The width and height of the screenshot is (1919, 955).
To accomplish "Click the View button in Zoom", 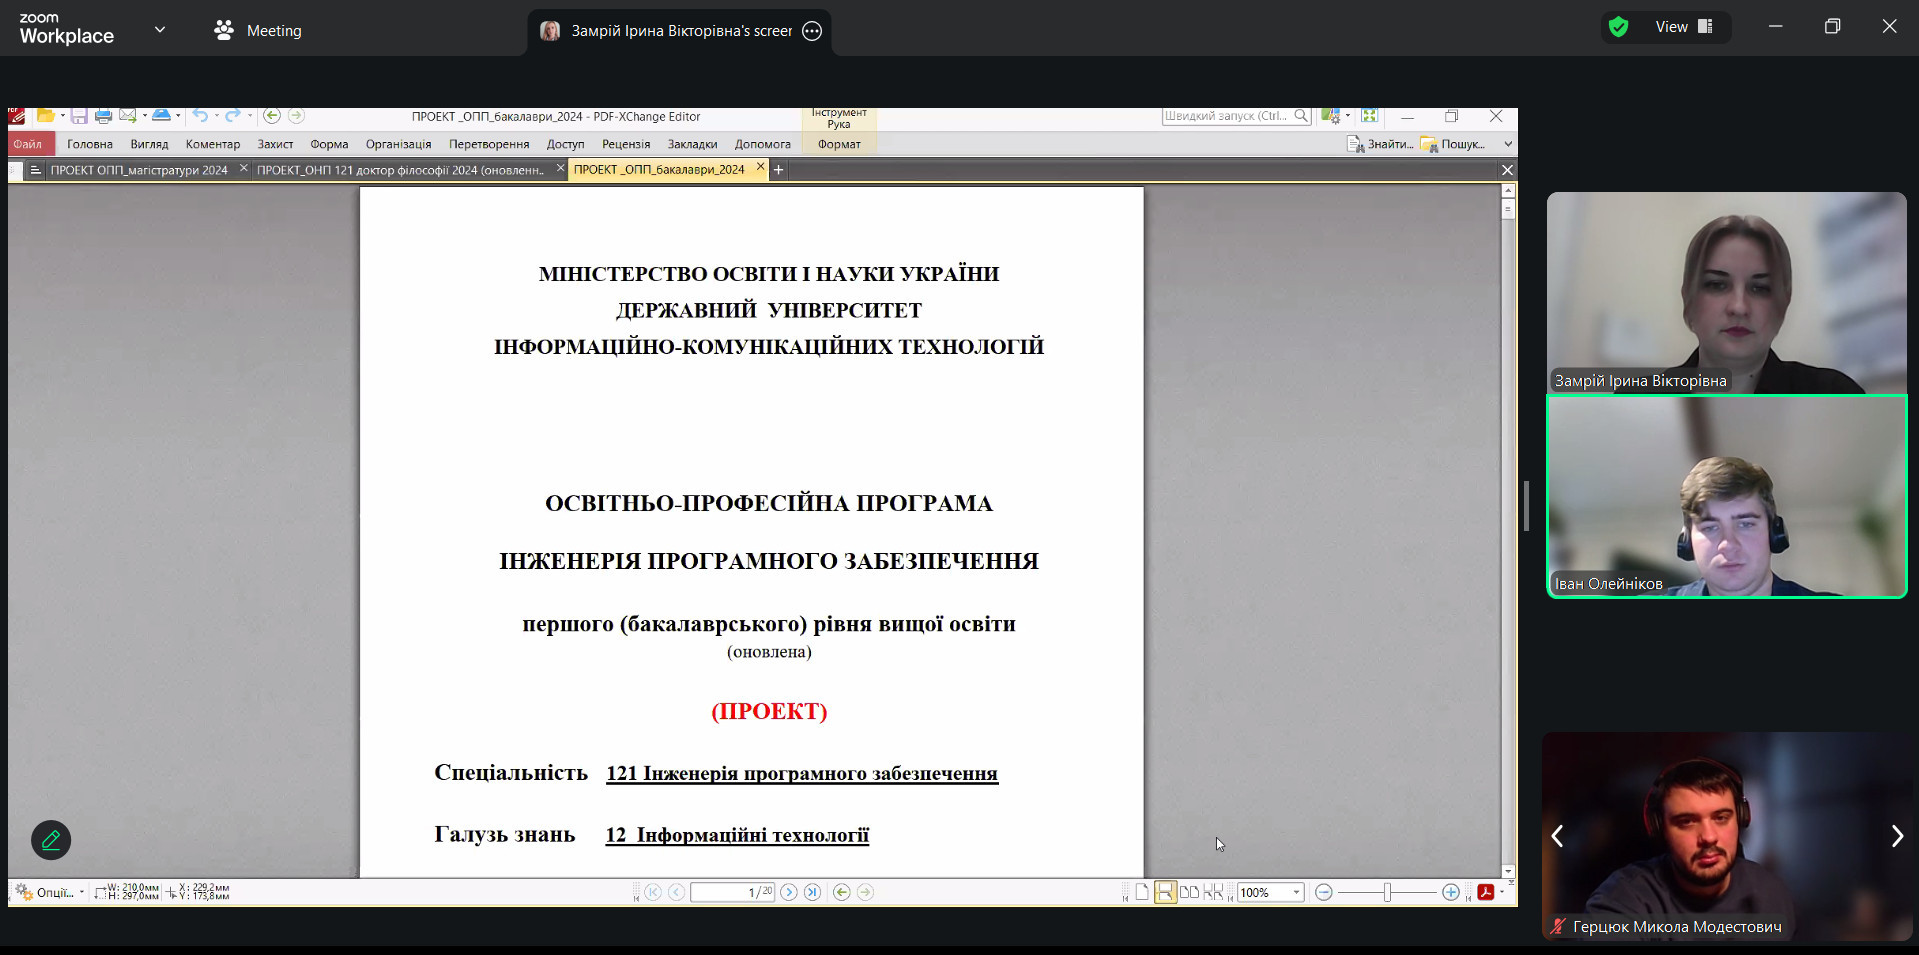I will point(1683,27).
